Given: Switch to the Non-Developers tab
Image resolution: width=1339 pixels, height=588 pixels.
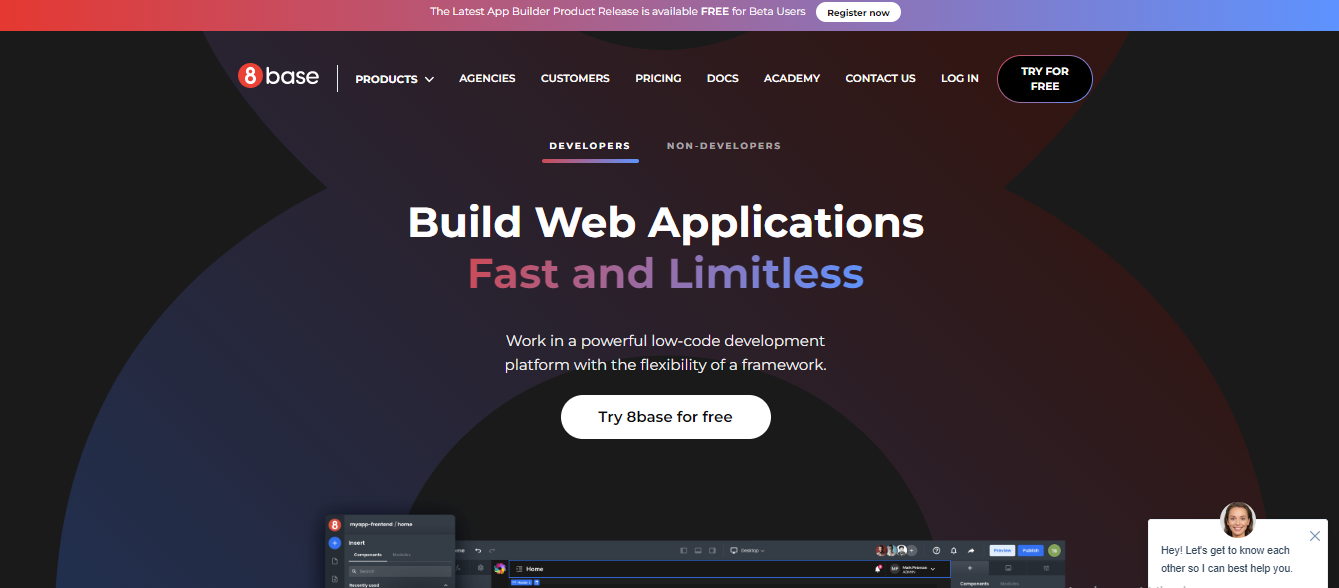Looking at the screenshot, I should coord(723,146).
